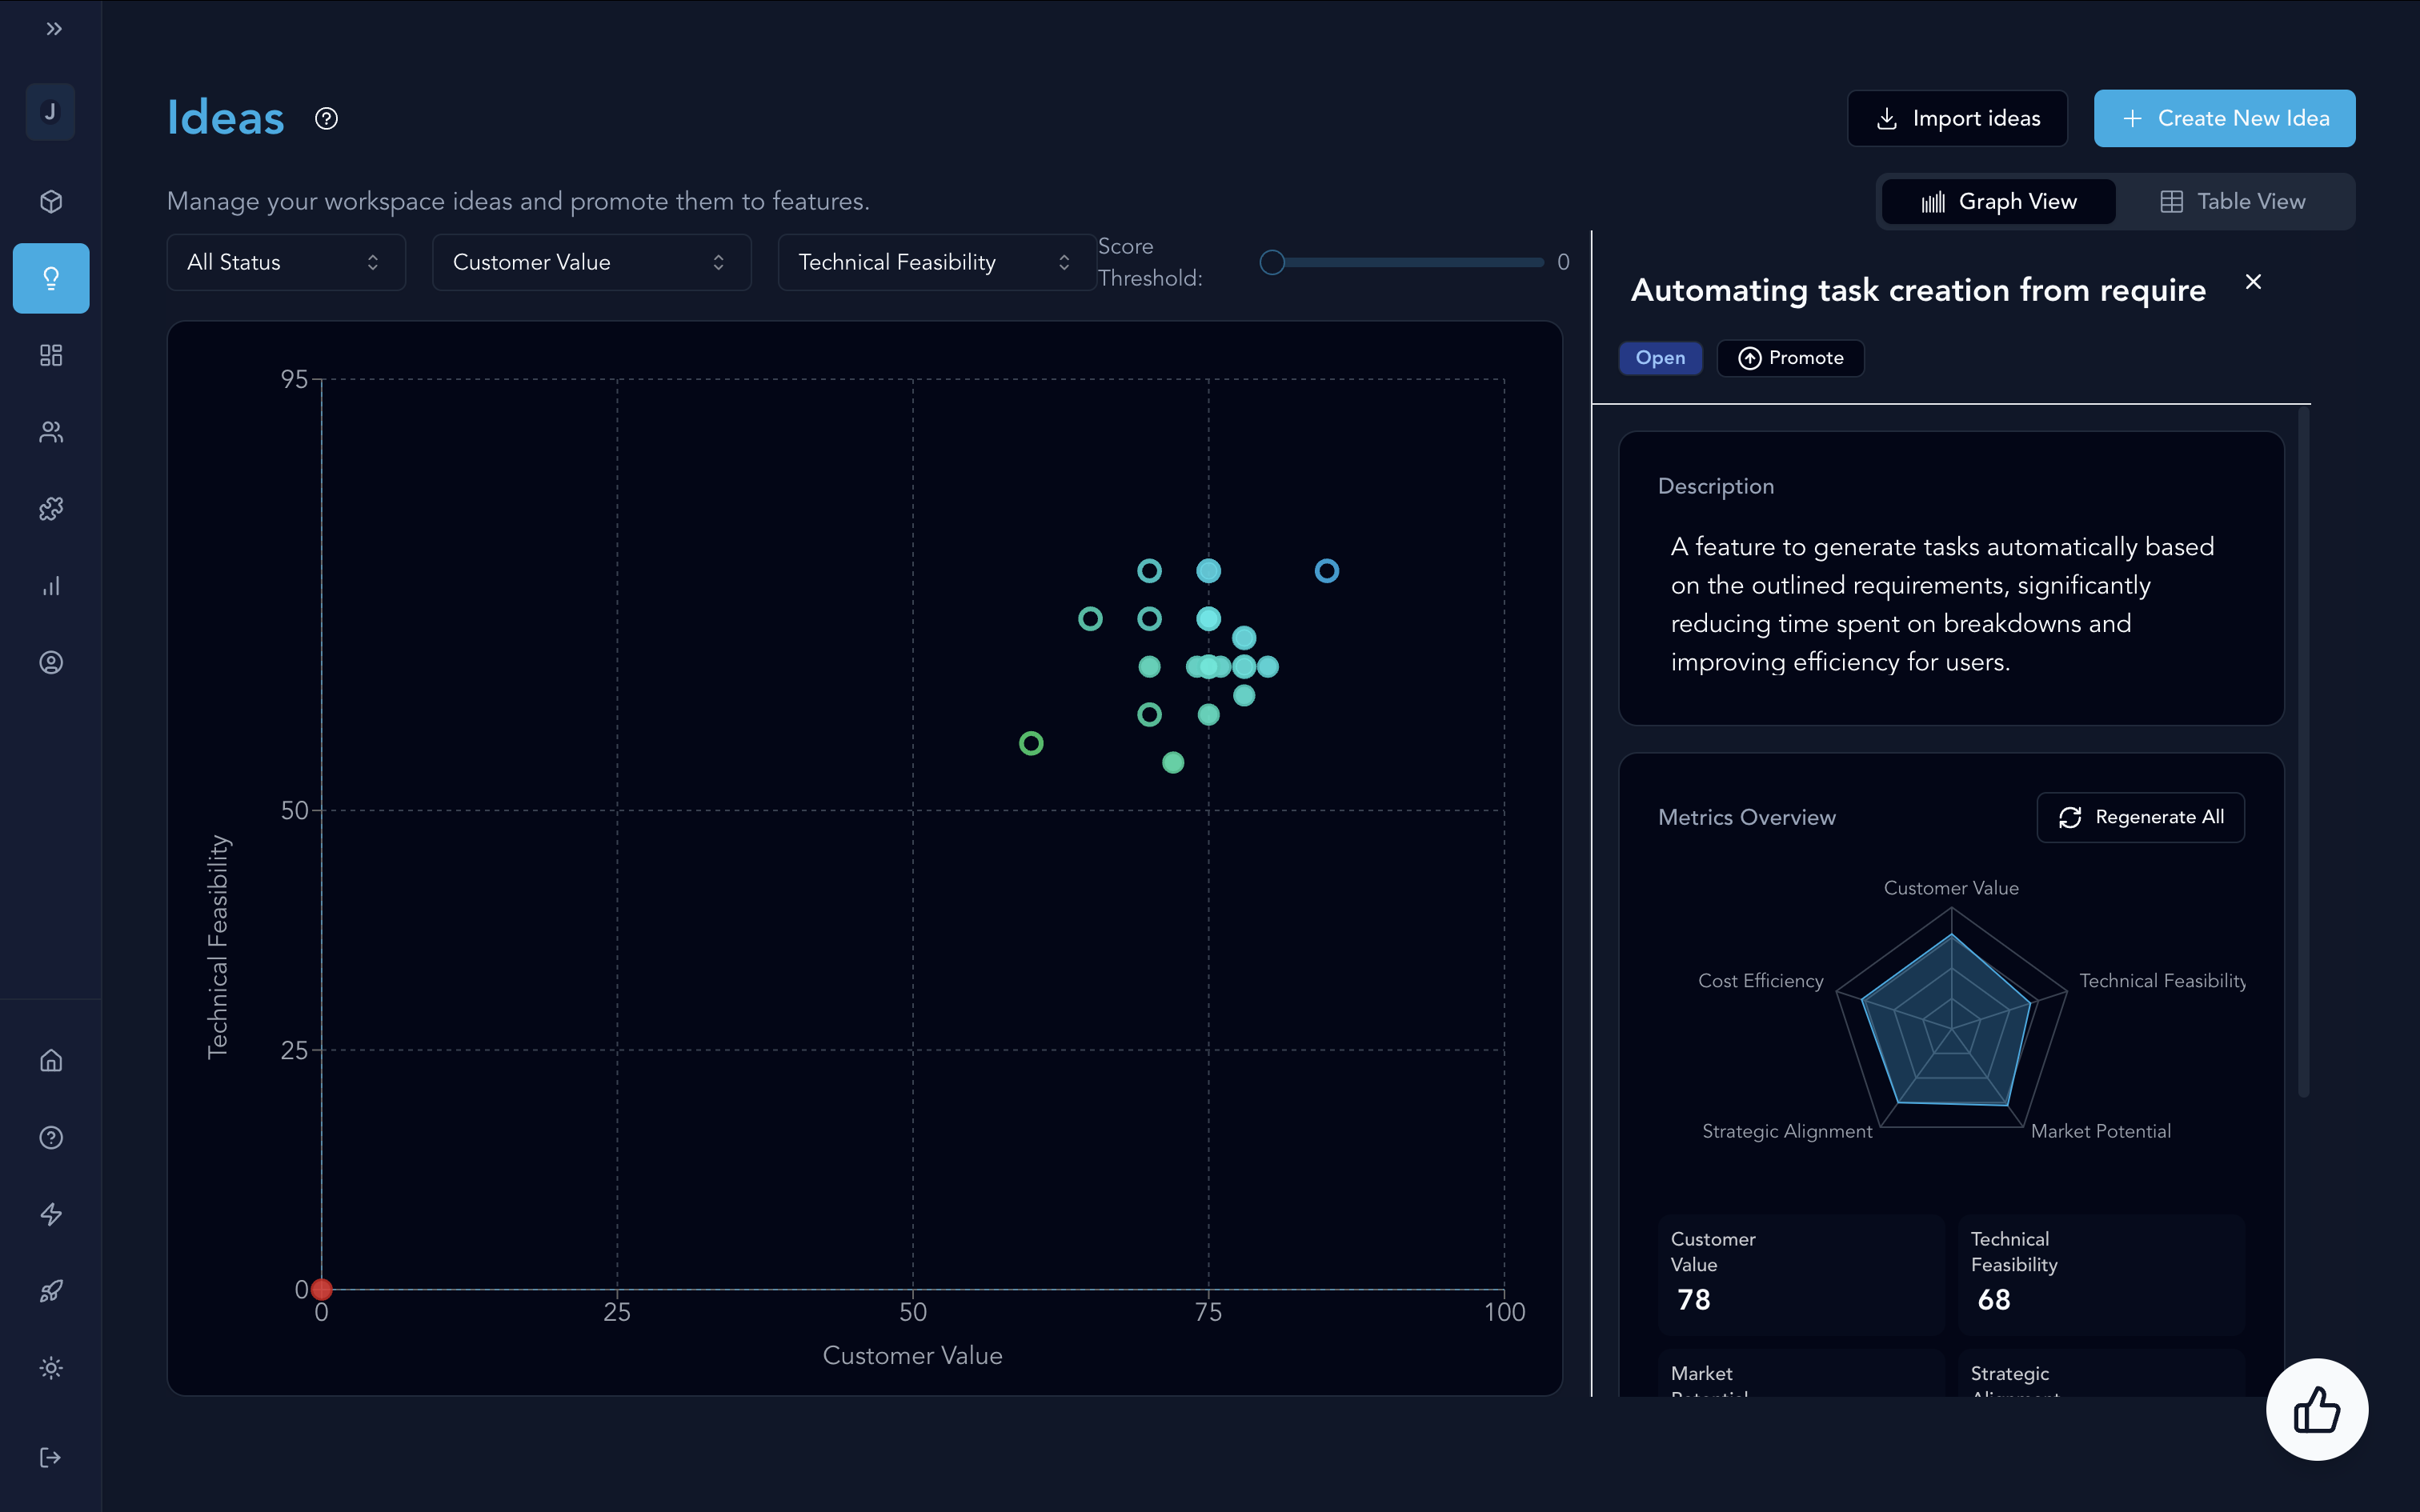Click the Promote button
The image size is (2420, 1512).
click(1790, 358)
